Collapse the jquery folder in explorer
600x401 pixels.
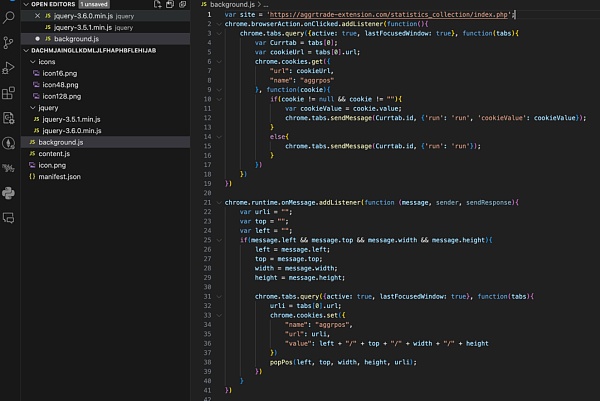click(33, 108)
